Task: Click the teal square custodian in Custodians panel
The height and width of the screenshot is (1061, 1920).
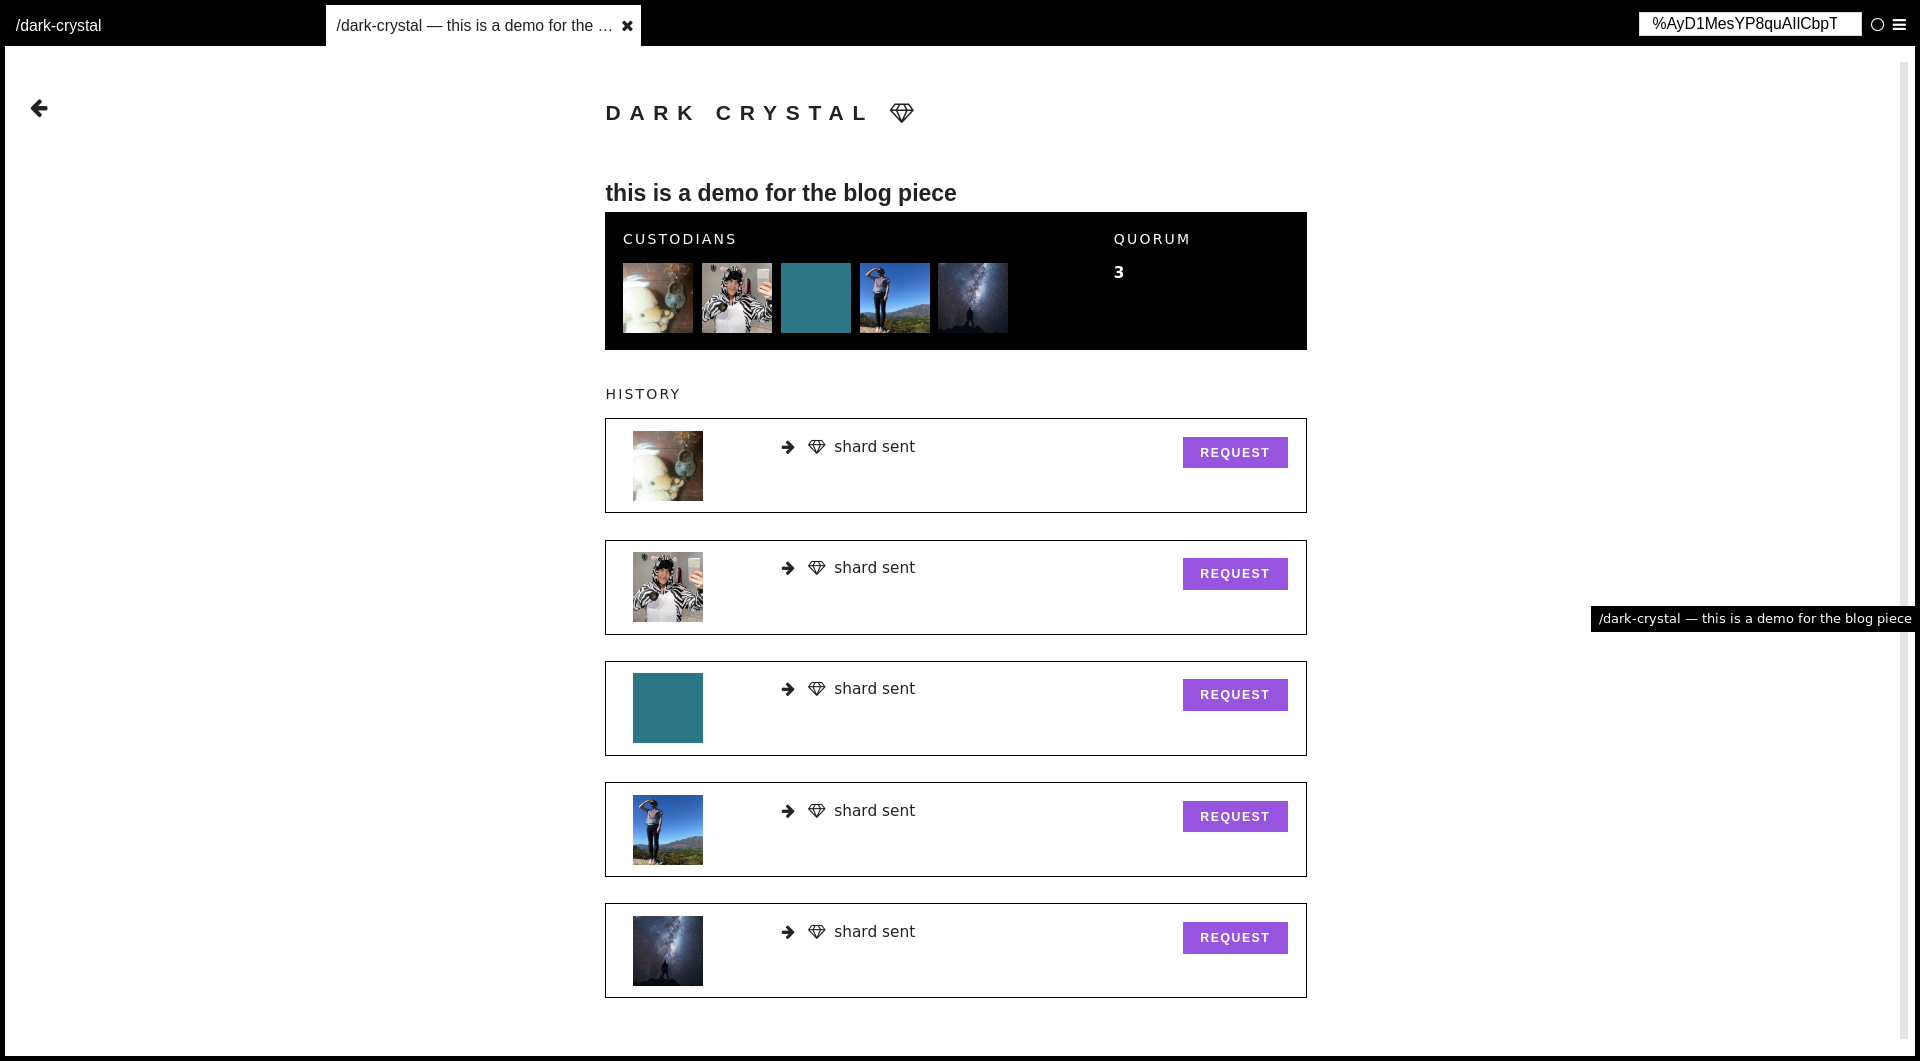Action: (x=816, y=298)
